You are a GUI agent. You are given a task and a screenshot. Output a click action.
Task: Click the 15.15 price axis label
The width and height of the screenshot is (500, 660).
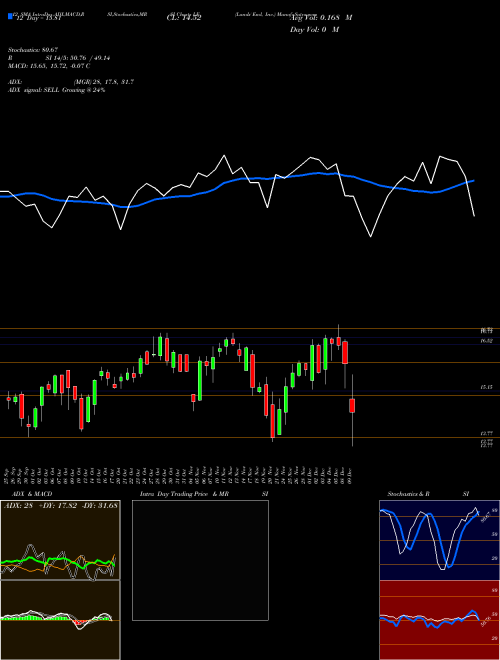pos(487,387)
